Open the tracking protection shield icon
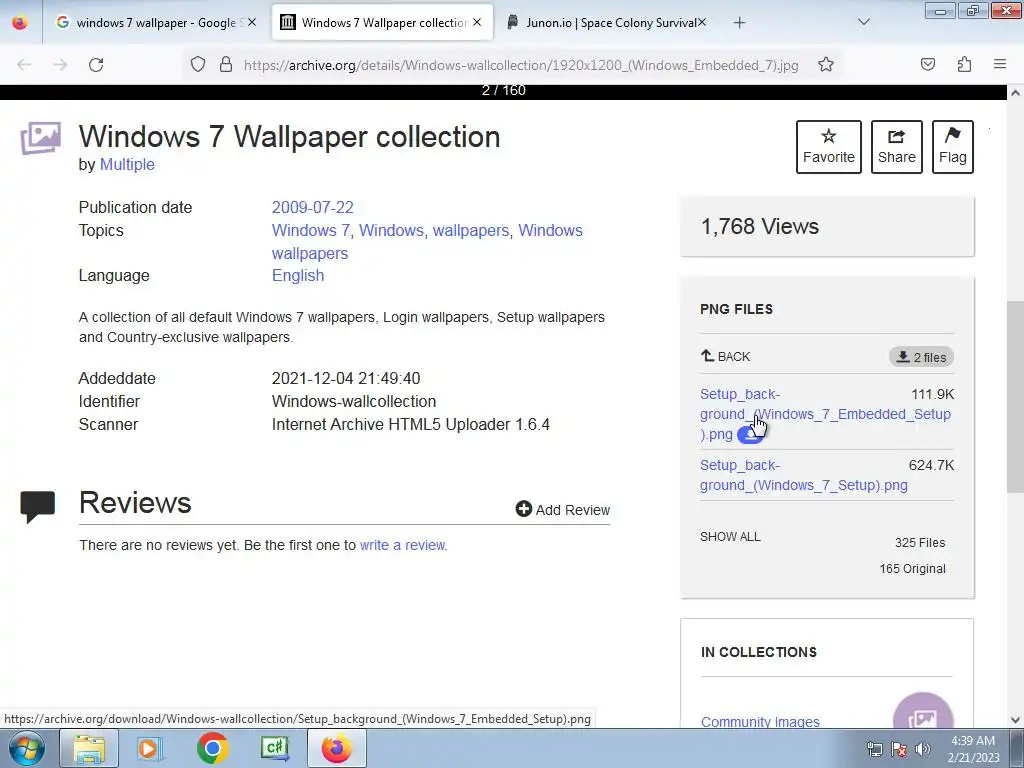Viewport: 1024px width, 768px height. 198,65
